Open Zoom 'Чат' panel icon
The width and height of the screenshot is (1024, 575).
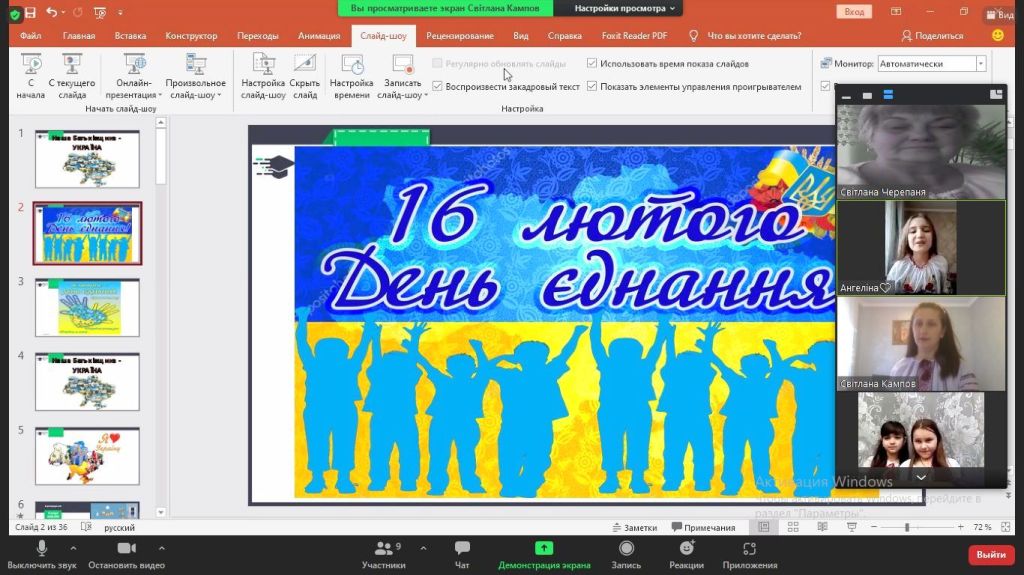(462, 549)
